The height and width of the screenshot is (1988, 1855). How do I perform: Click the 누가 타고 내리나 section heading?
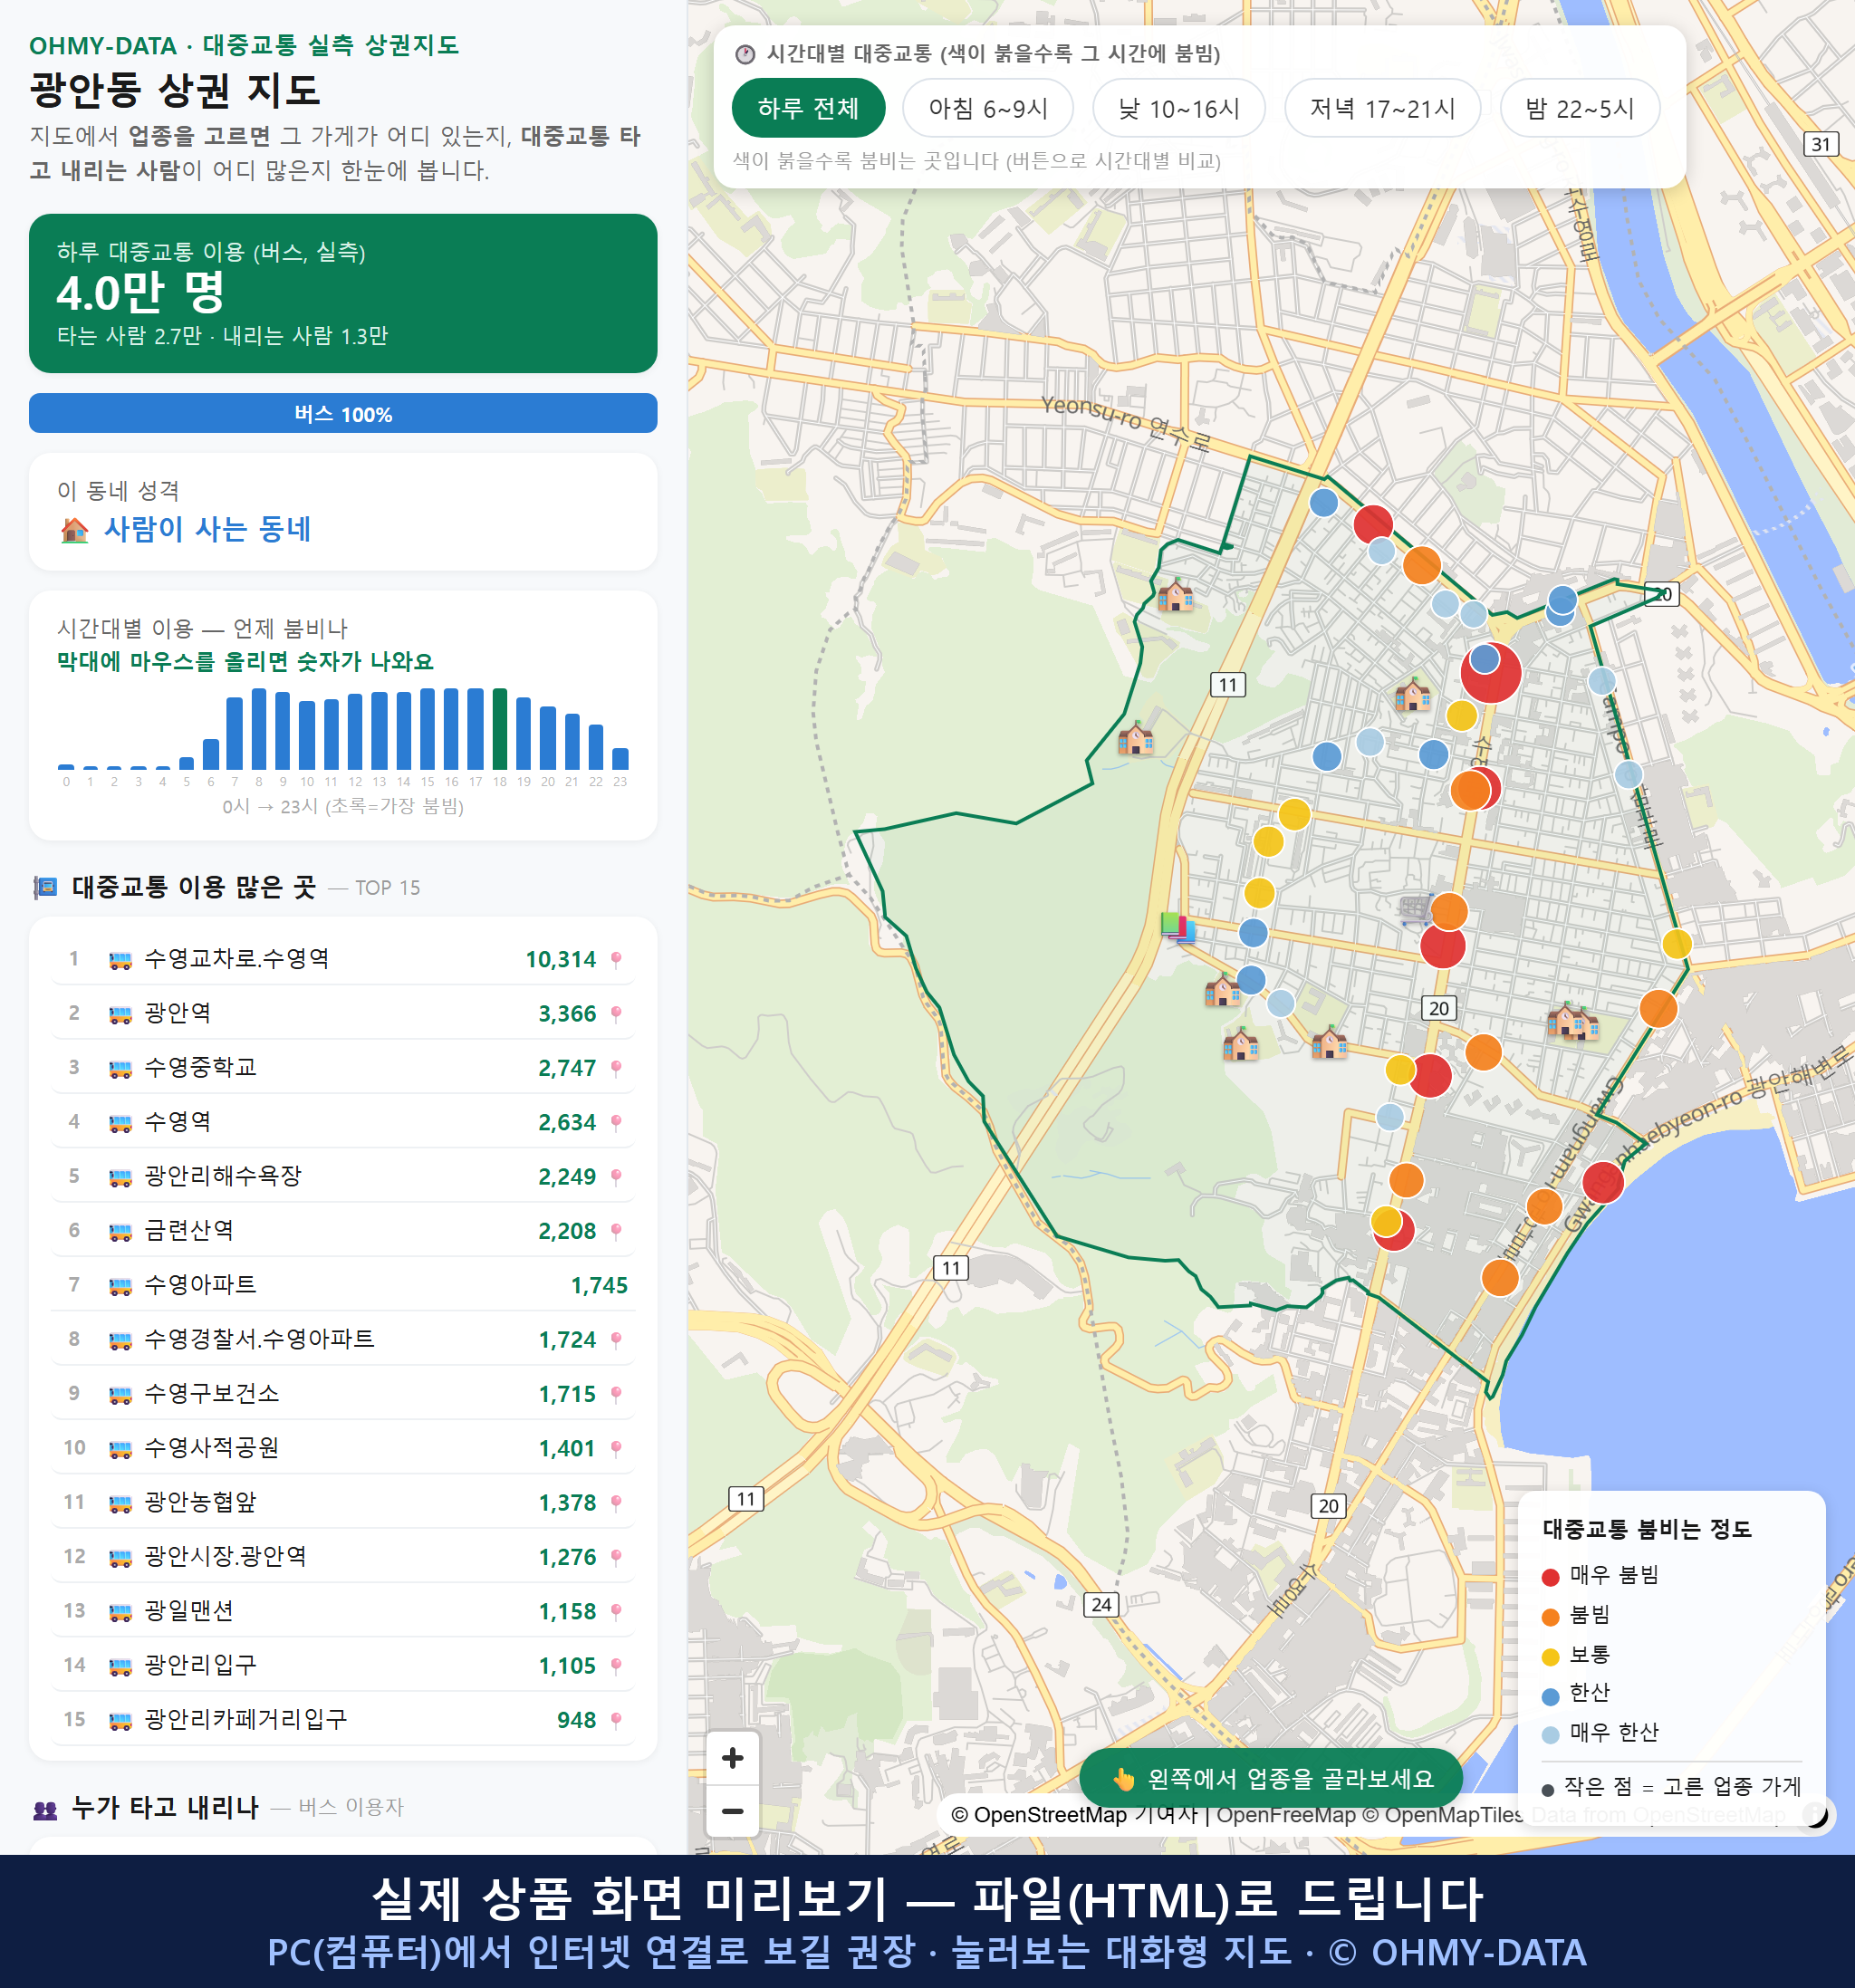pos(165,1807)
